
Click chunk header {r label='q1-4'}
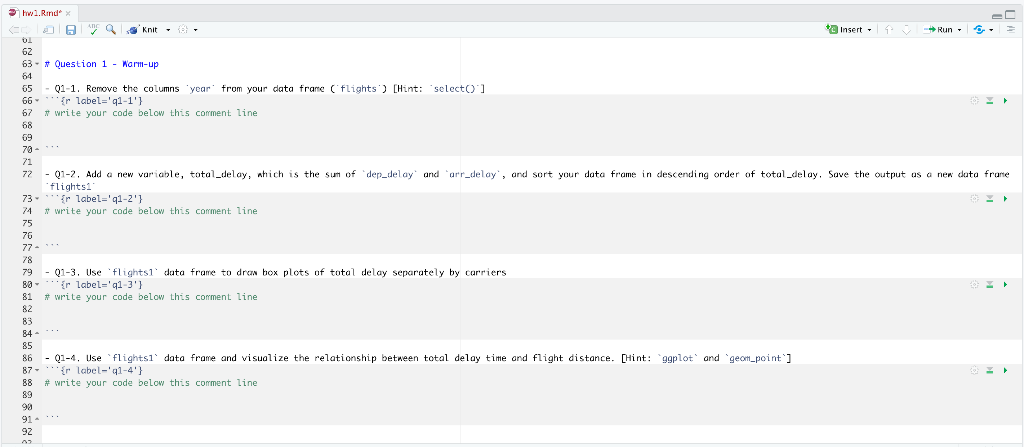pyautogui.click(x=93, y=371)
